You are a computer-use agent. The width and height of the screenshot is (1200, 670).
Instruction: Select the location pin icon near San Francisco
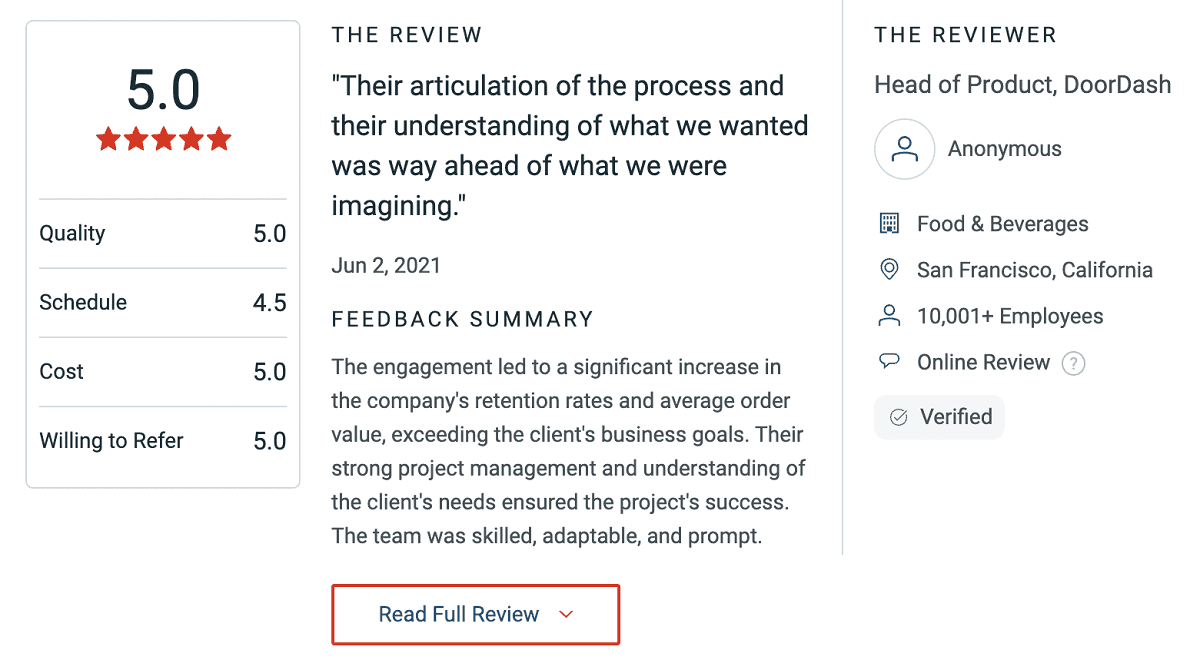tap(891, 269)
